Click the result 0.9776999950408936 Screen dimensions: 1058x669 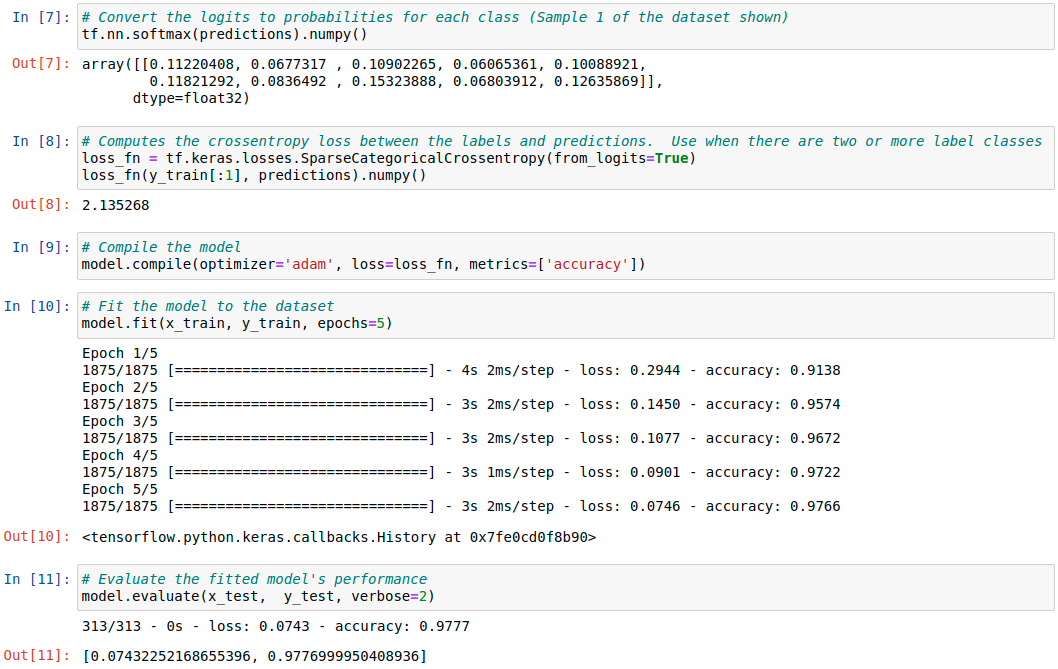(343, 656)
